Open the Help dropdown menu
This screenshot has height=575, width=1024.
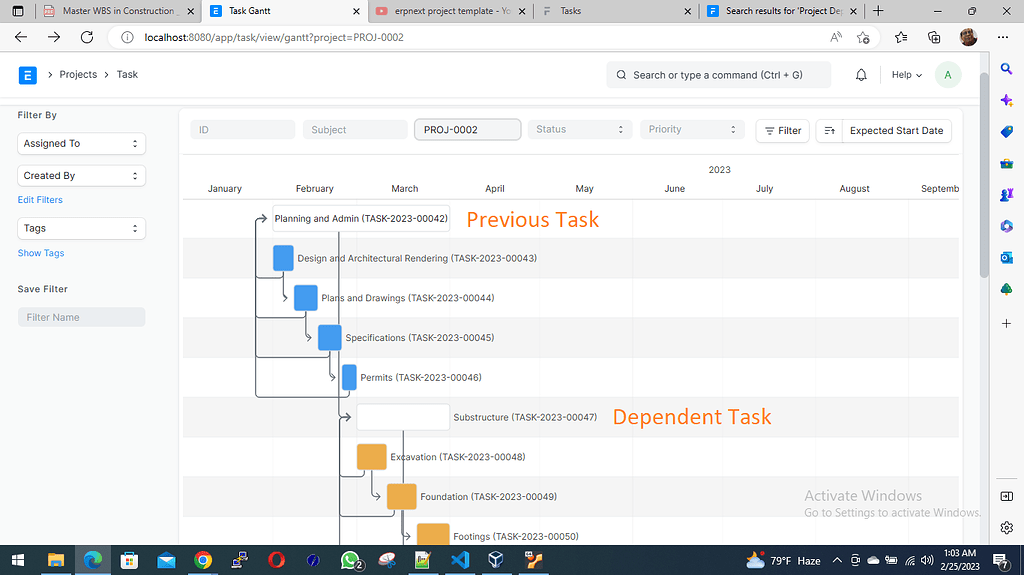(906, 75)
